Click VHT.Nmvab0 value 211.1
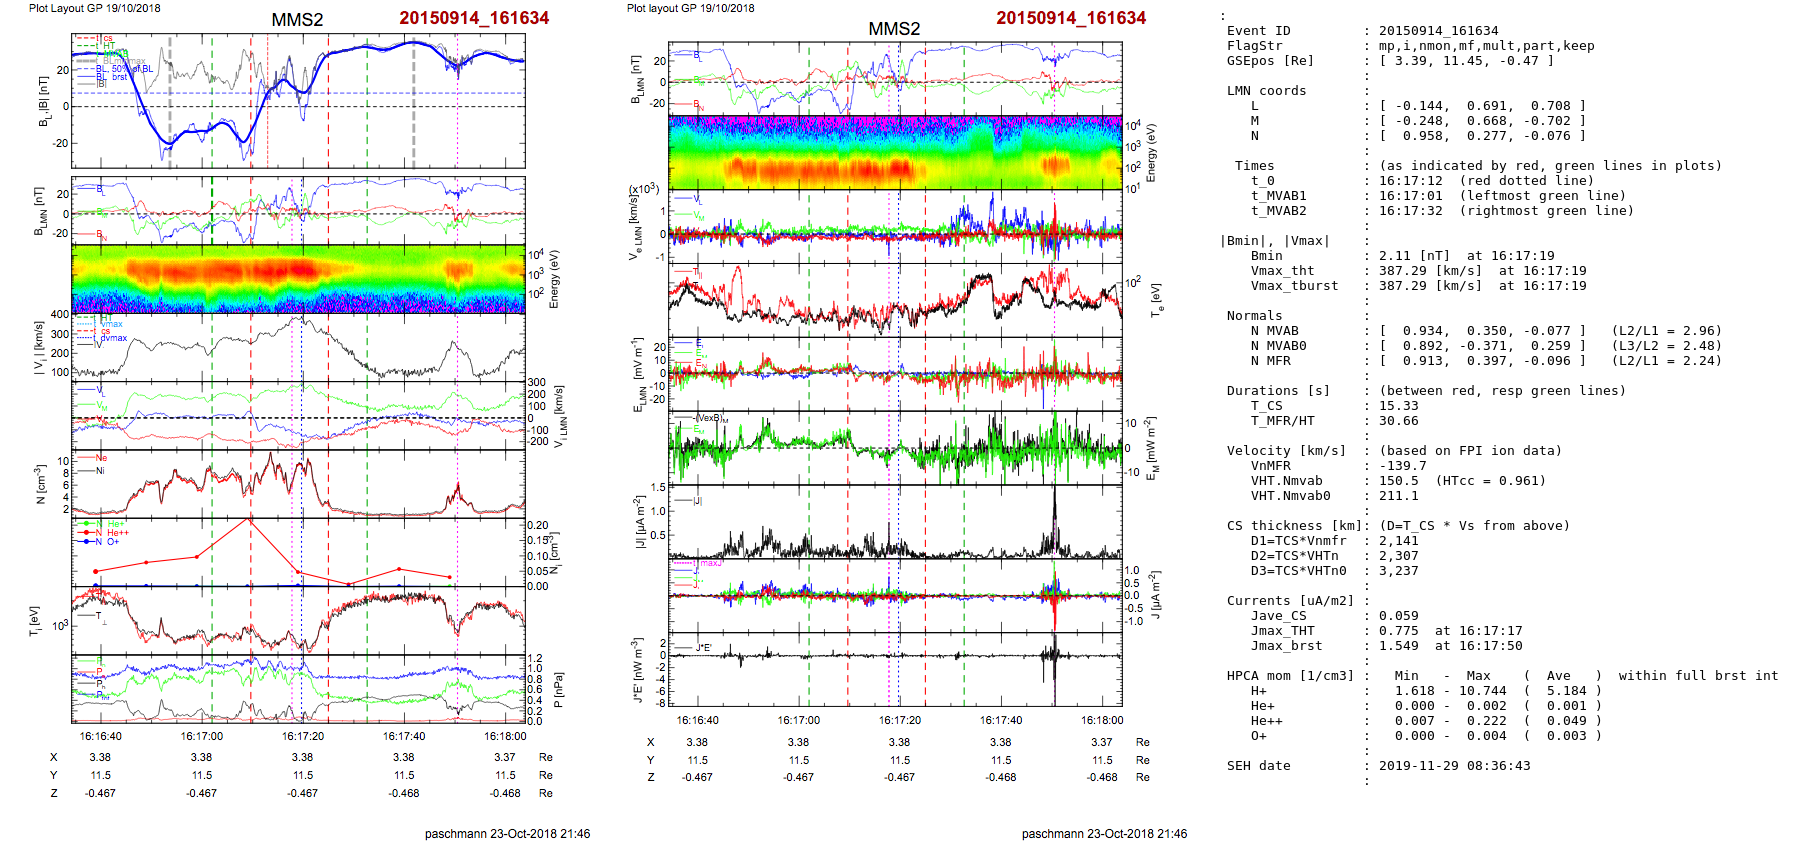This screenshot has height=841, width=1804. 1399,496
